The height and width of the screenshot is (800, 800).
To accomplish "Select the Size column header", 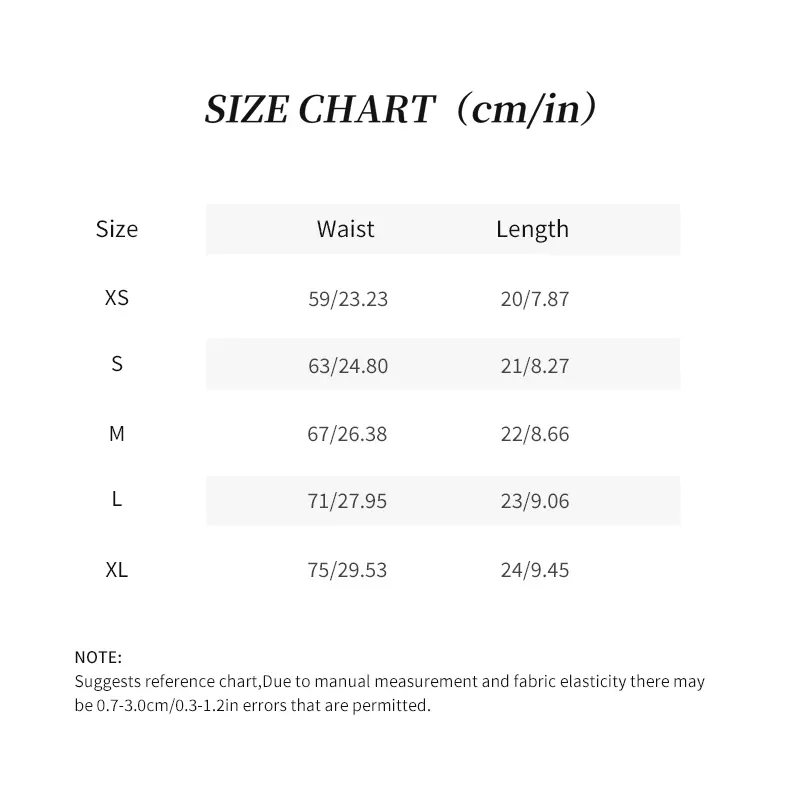I will (117, 229).
